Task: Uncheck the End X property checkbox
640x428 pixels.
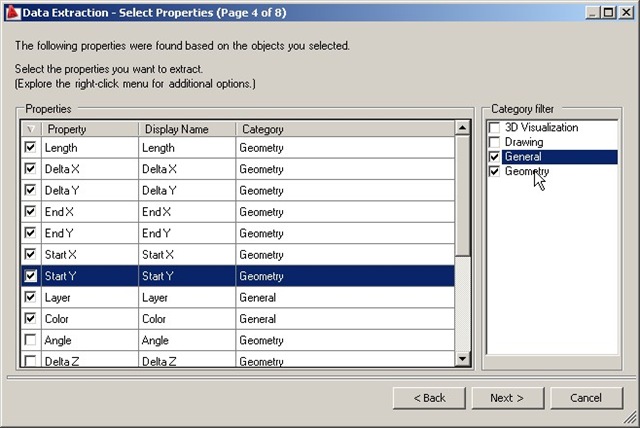Action: click(x=30, y=211)
